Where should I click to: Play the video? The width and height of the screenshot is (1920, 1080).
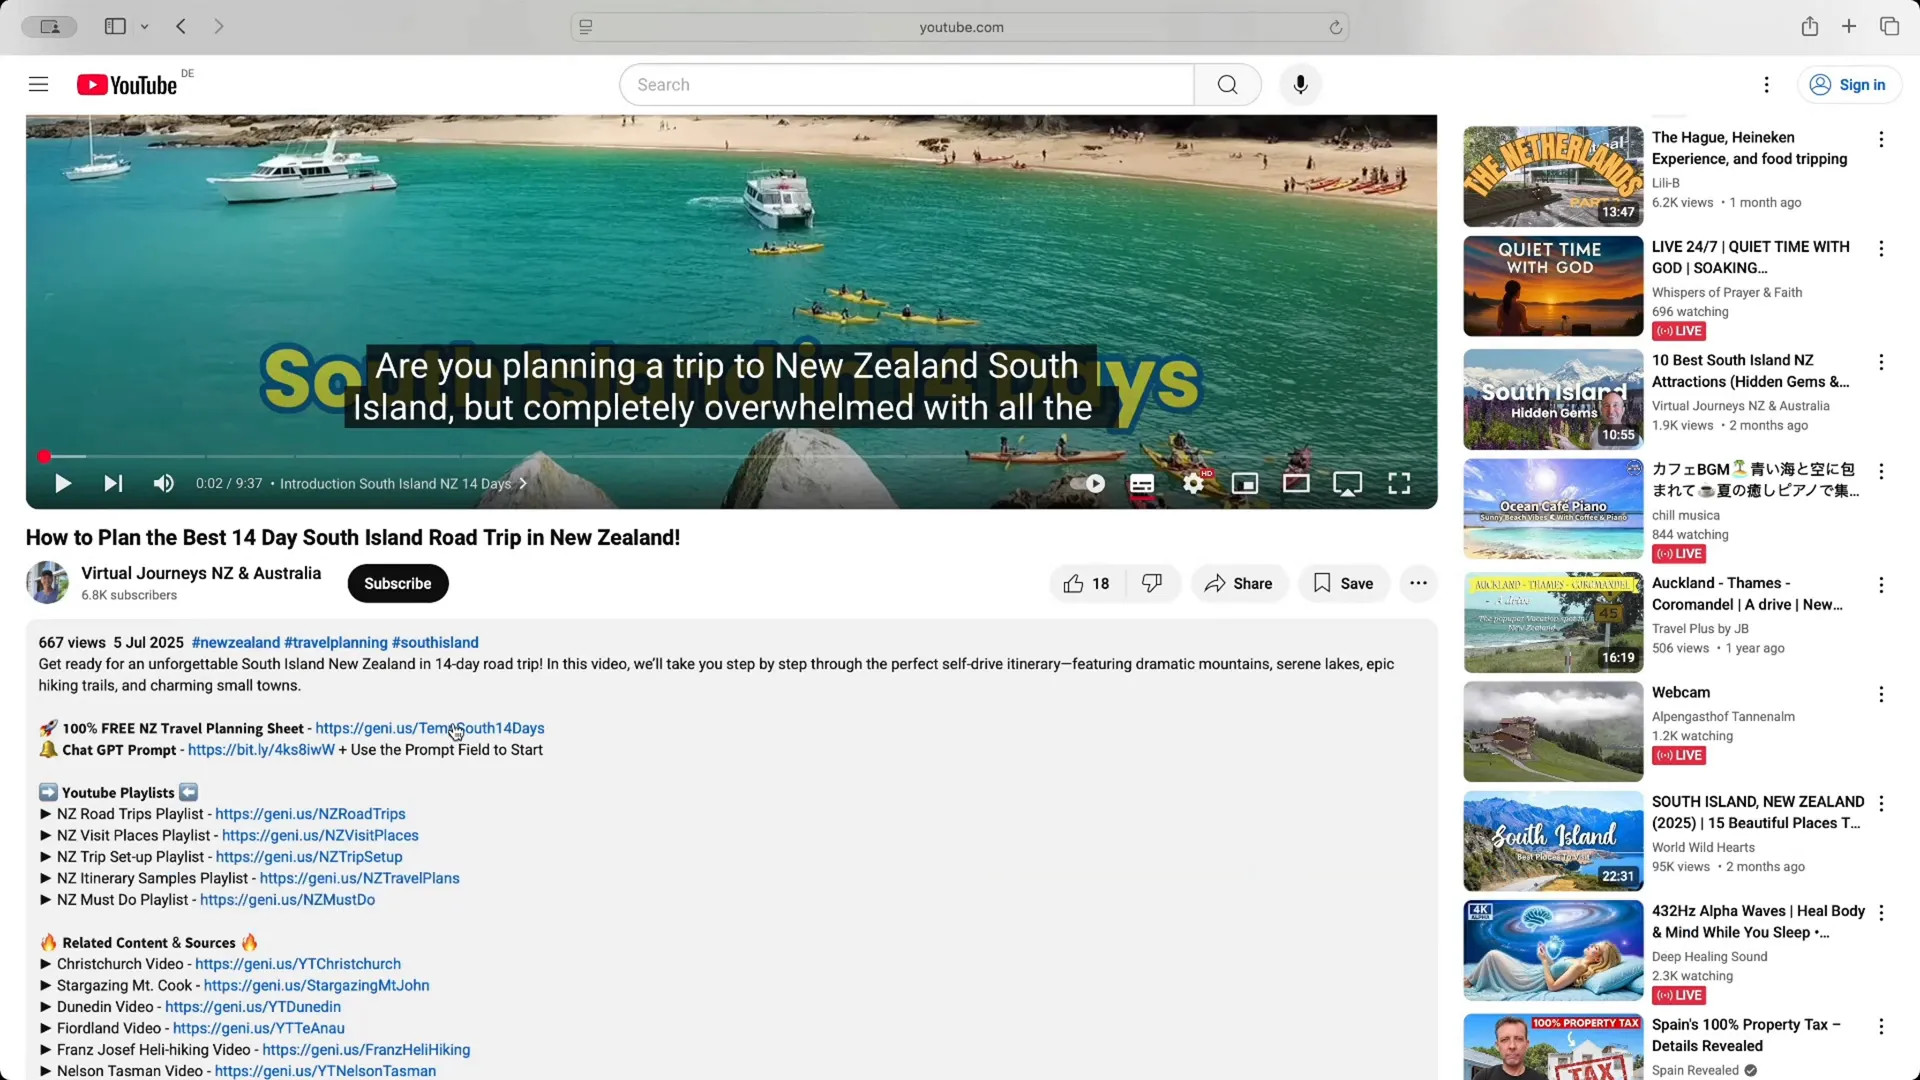pyautogui.click(x=62, y=484)
